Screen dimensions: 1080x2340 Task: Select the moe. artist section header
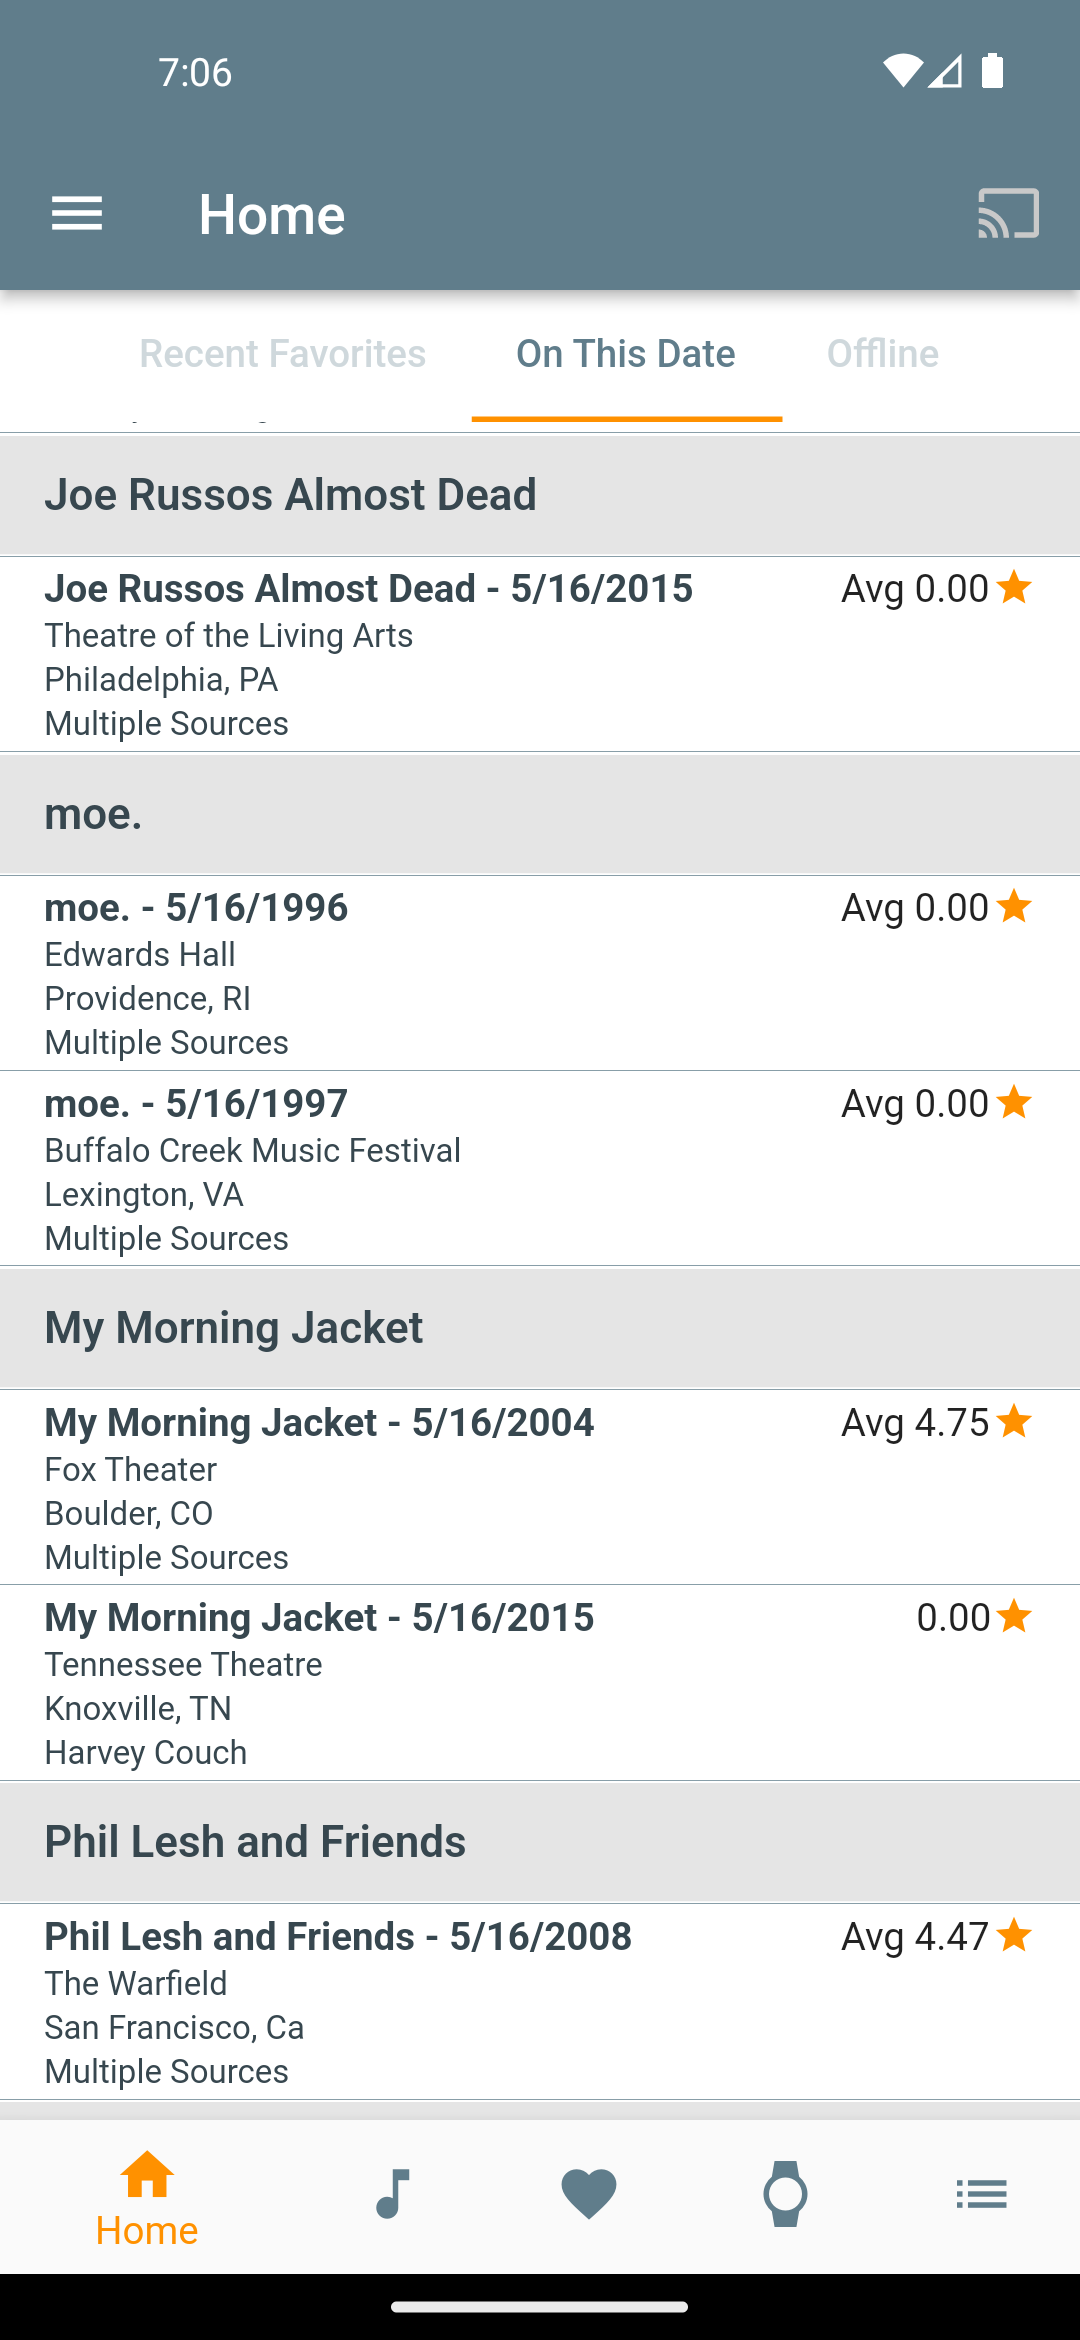(540, 814)
